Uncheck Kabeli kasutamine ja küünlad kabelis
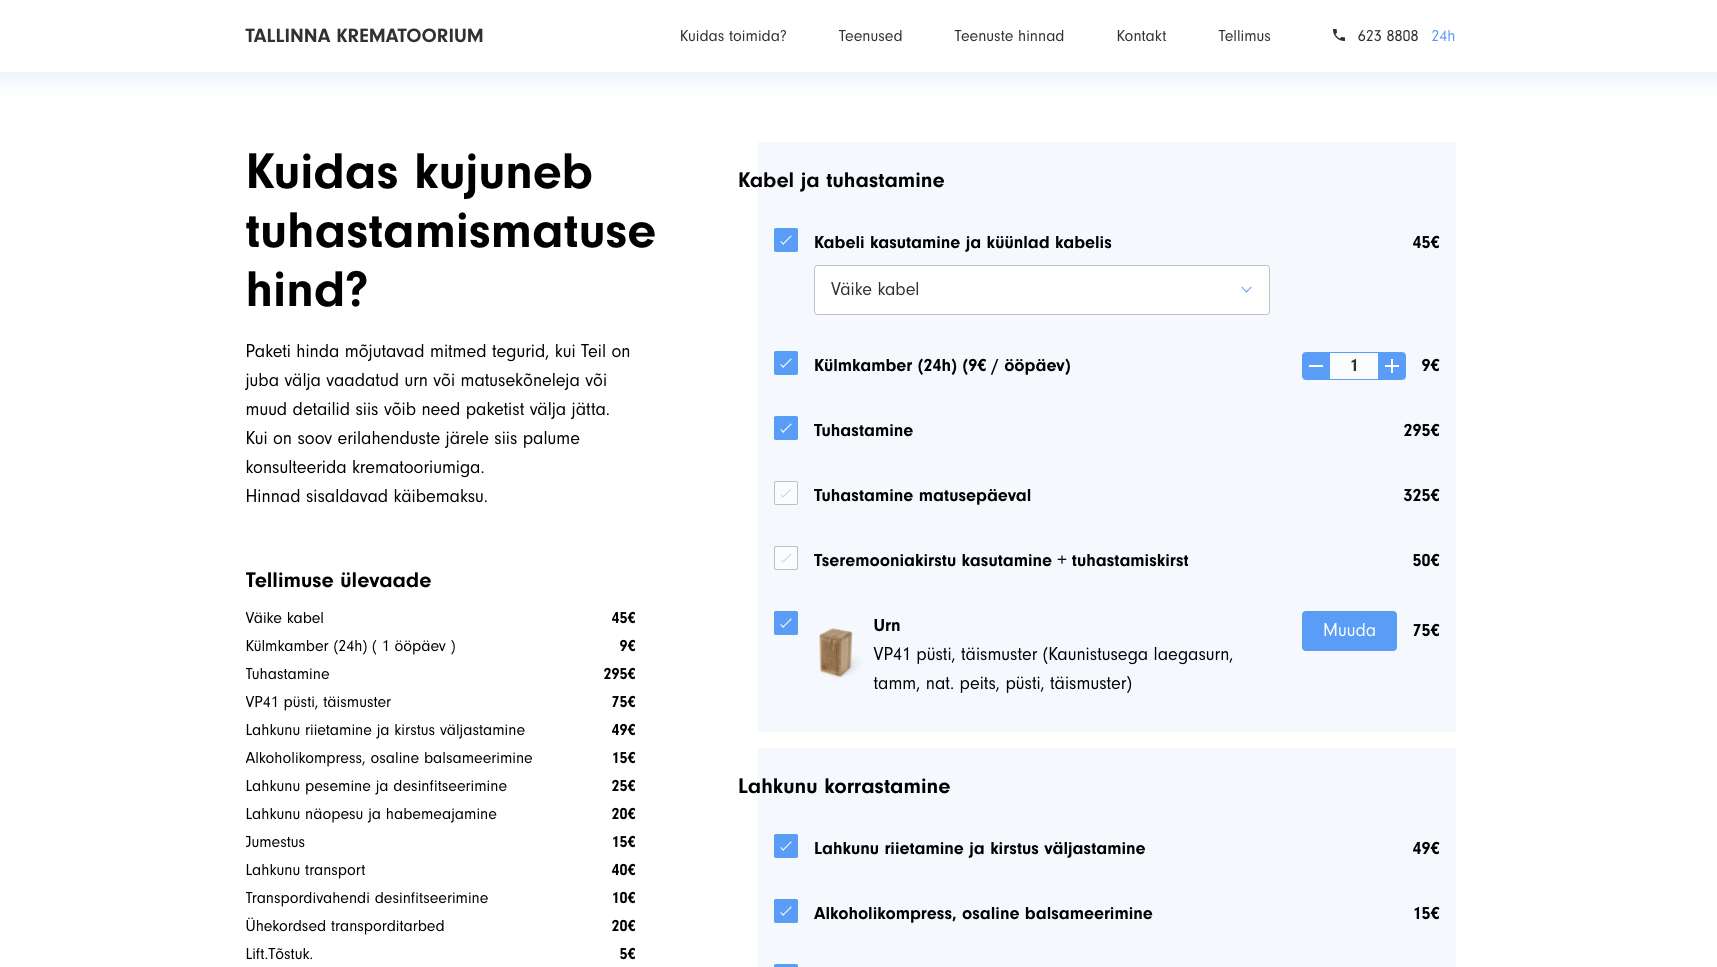 tap(786, 241)
